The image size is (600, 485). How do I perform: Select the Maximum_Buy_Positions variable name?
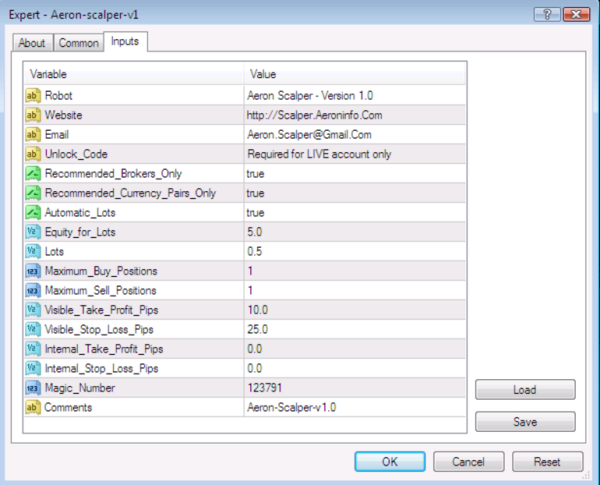tap(101, 271)
